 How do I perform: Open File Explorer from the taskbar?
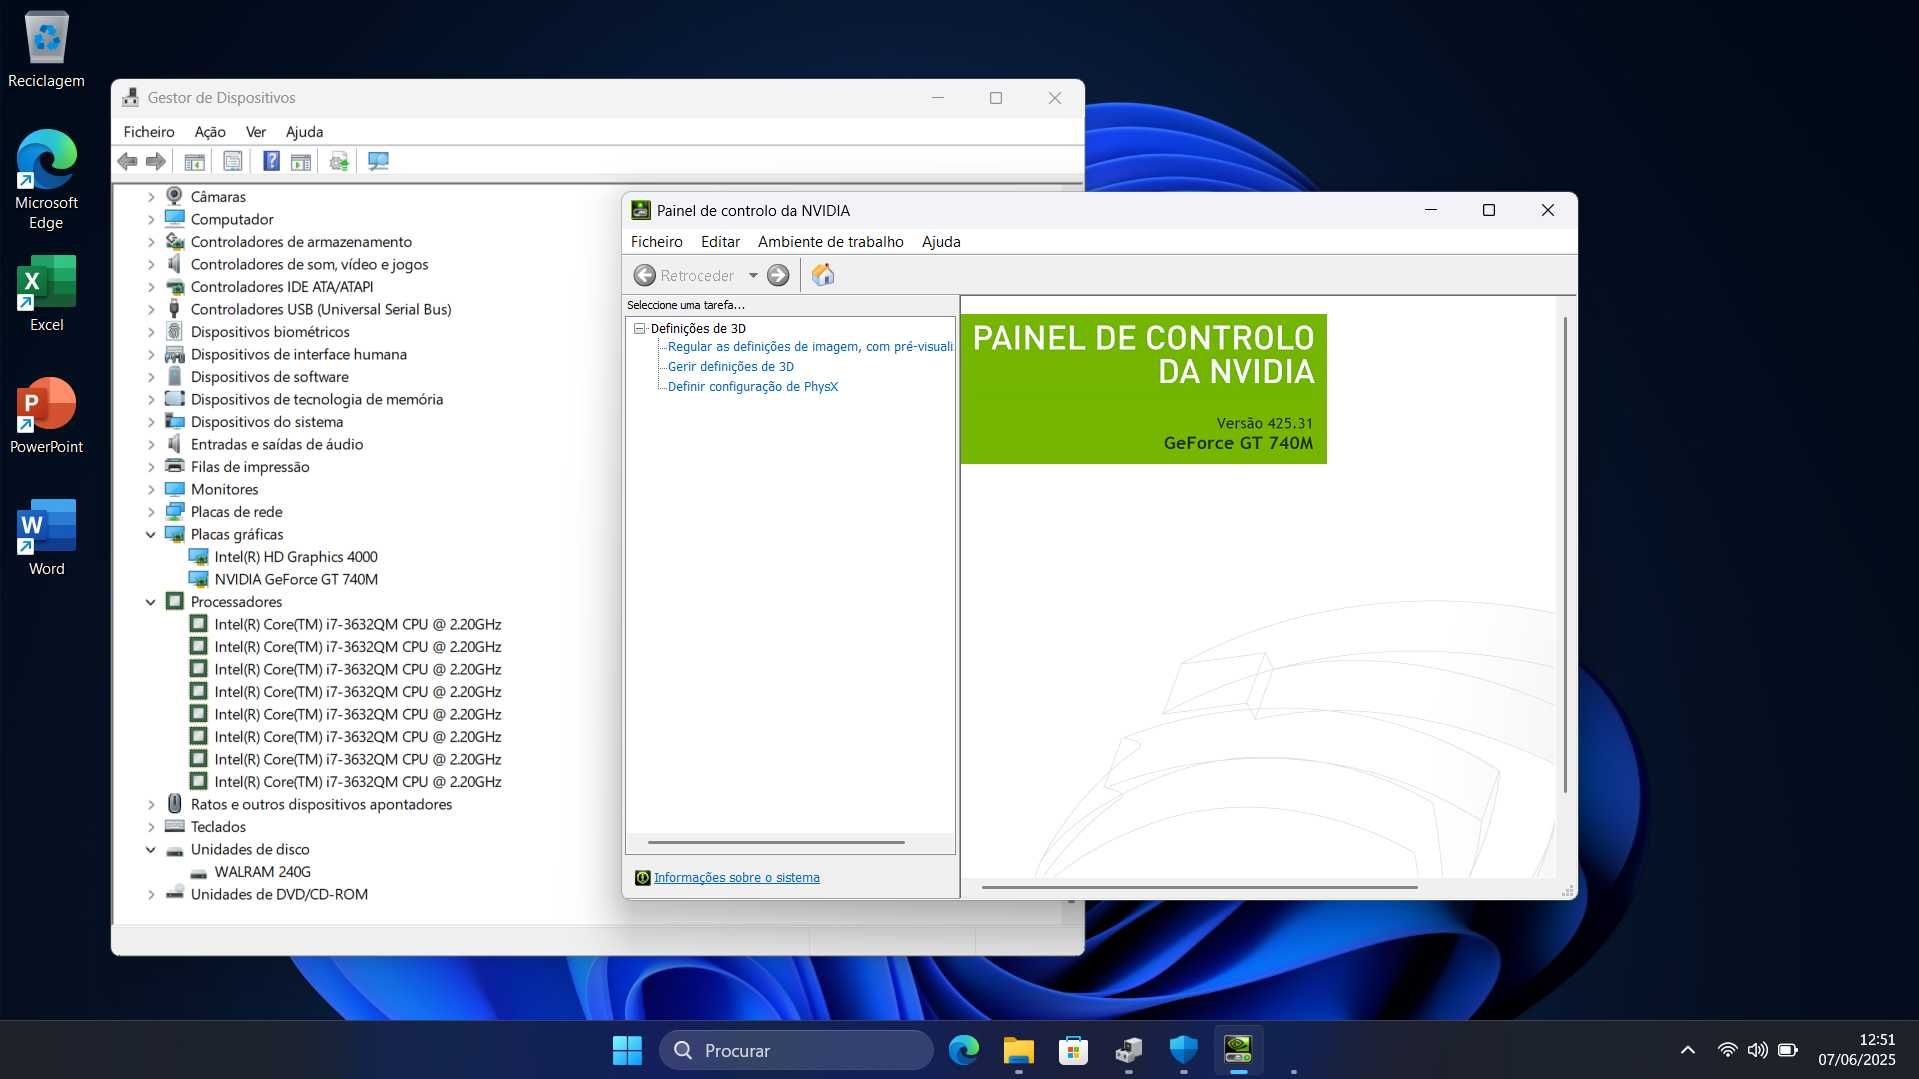point(1019,1050)
